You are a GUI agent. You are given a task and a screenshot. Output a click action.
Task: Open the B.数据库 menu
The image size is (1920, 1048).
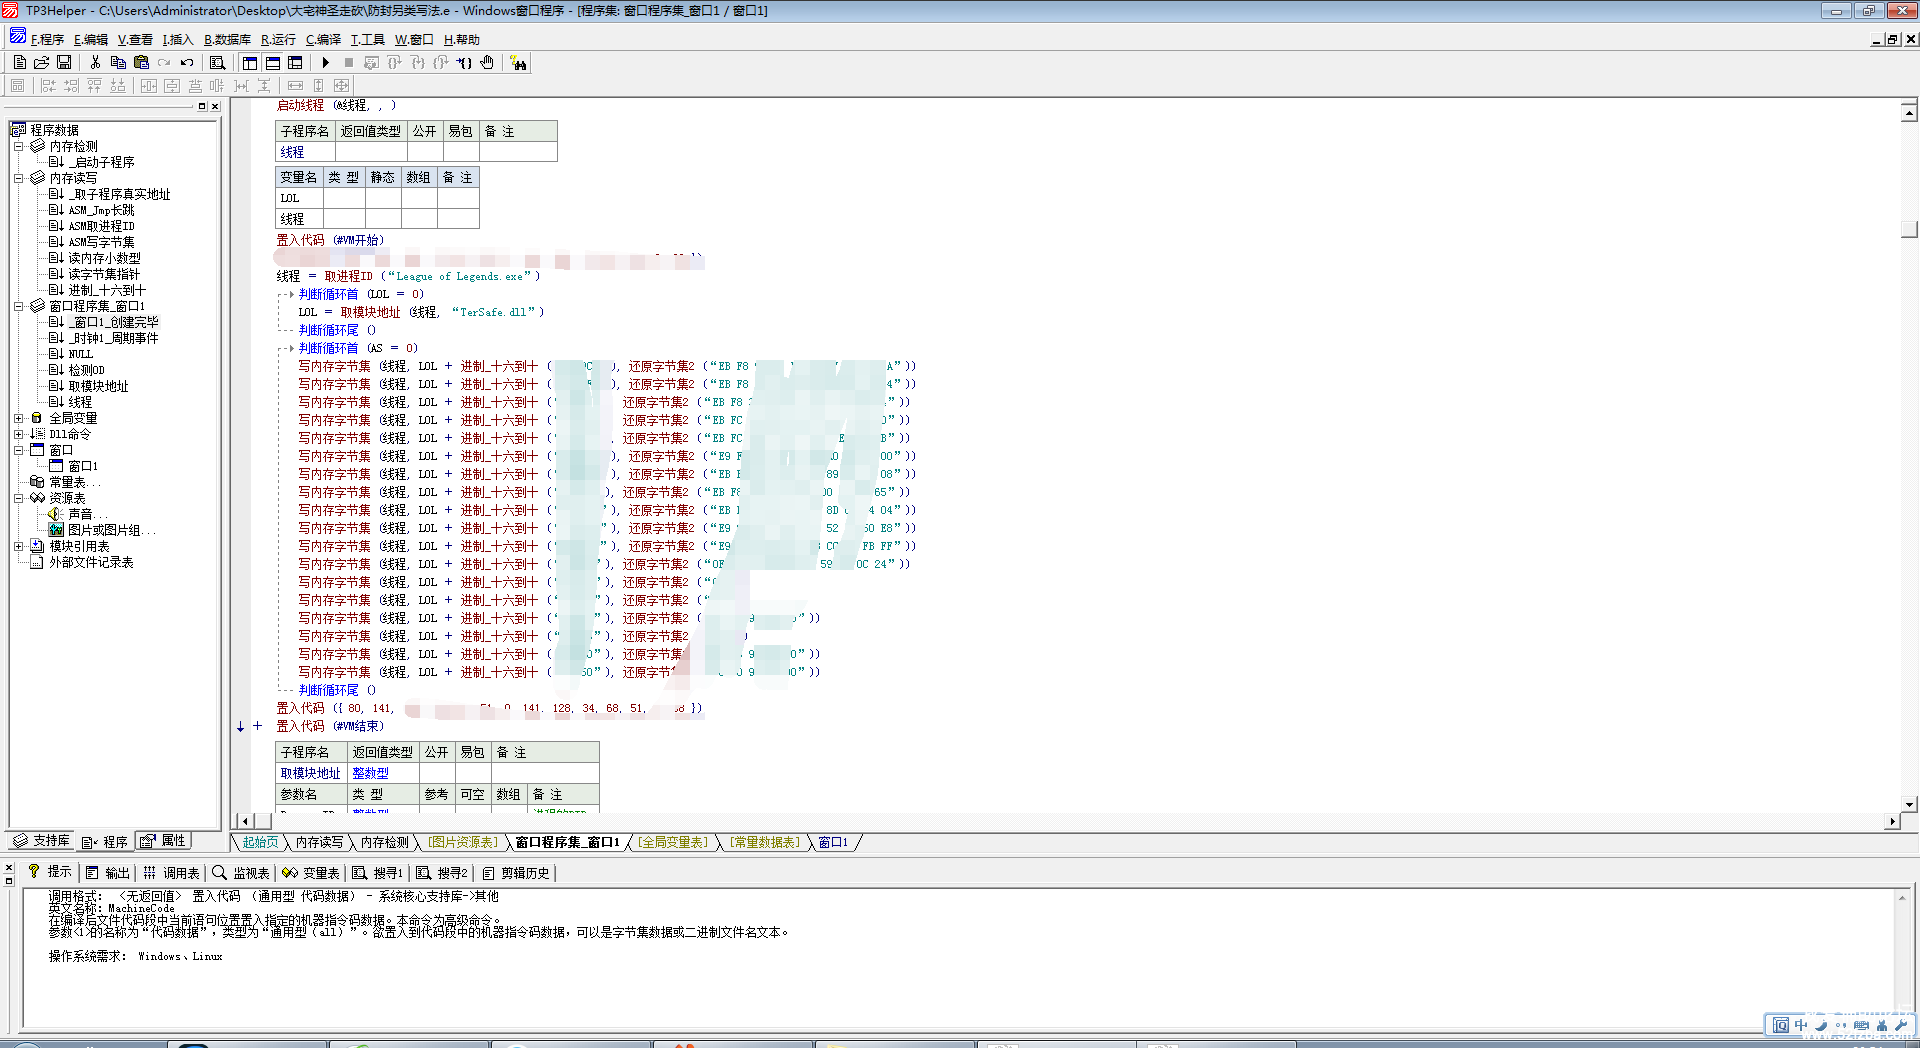(227, 40)
